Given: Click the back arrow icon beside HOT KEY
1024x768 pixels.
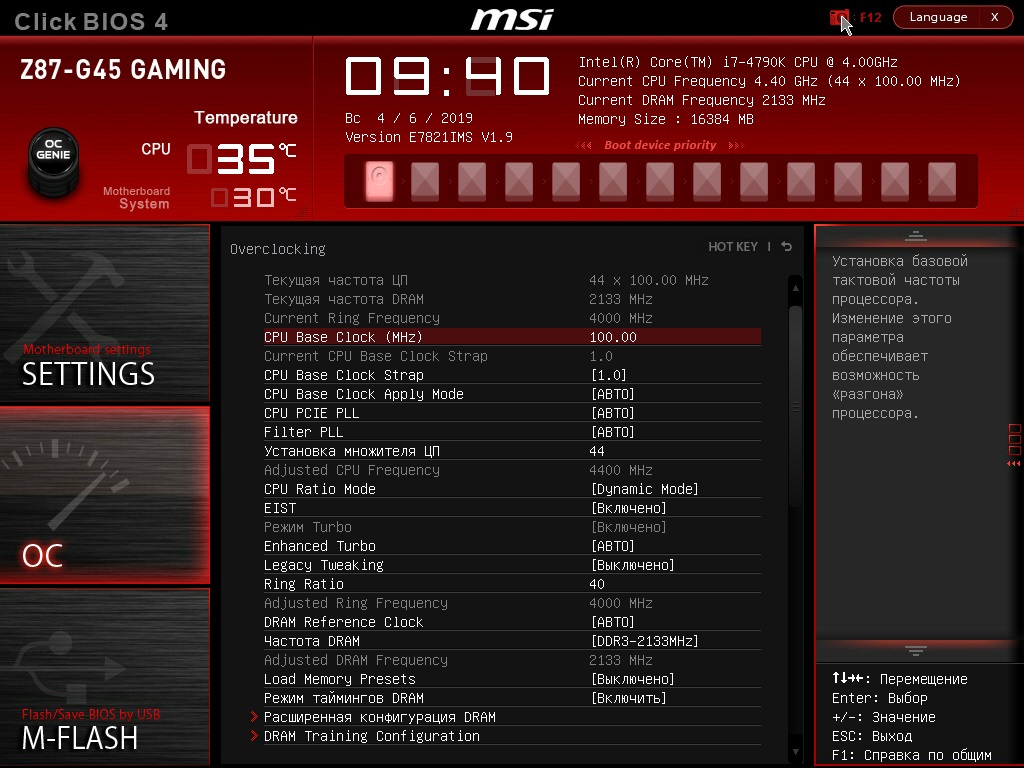Looking at the screenshot, I should coord(787,247).
